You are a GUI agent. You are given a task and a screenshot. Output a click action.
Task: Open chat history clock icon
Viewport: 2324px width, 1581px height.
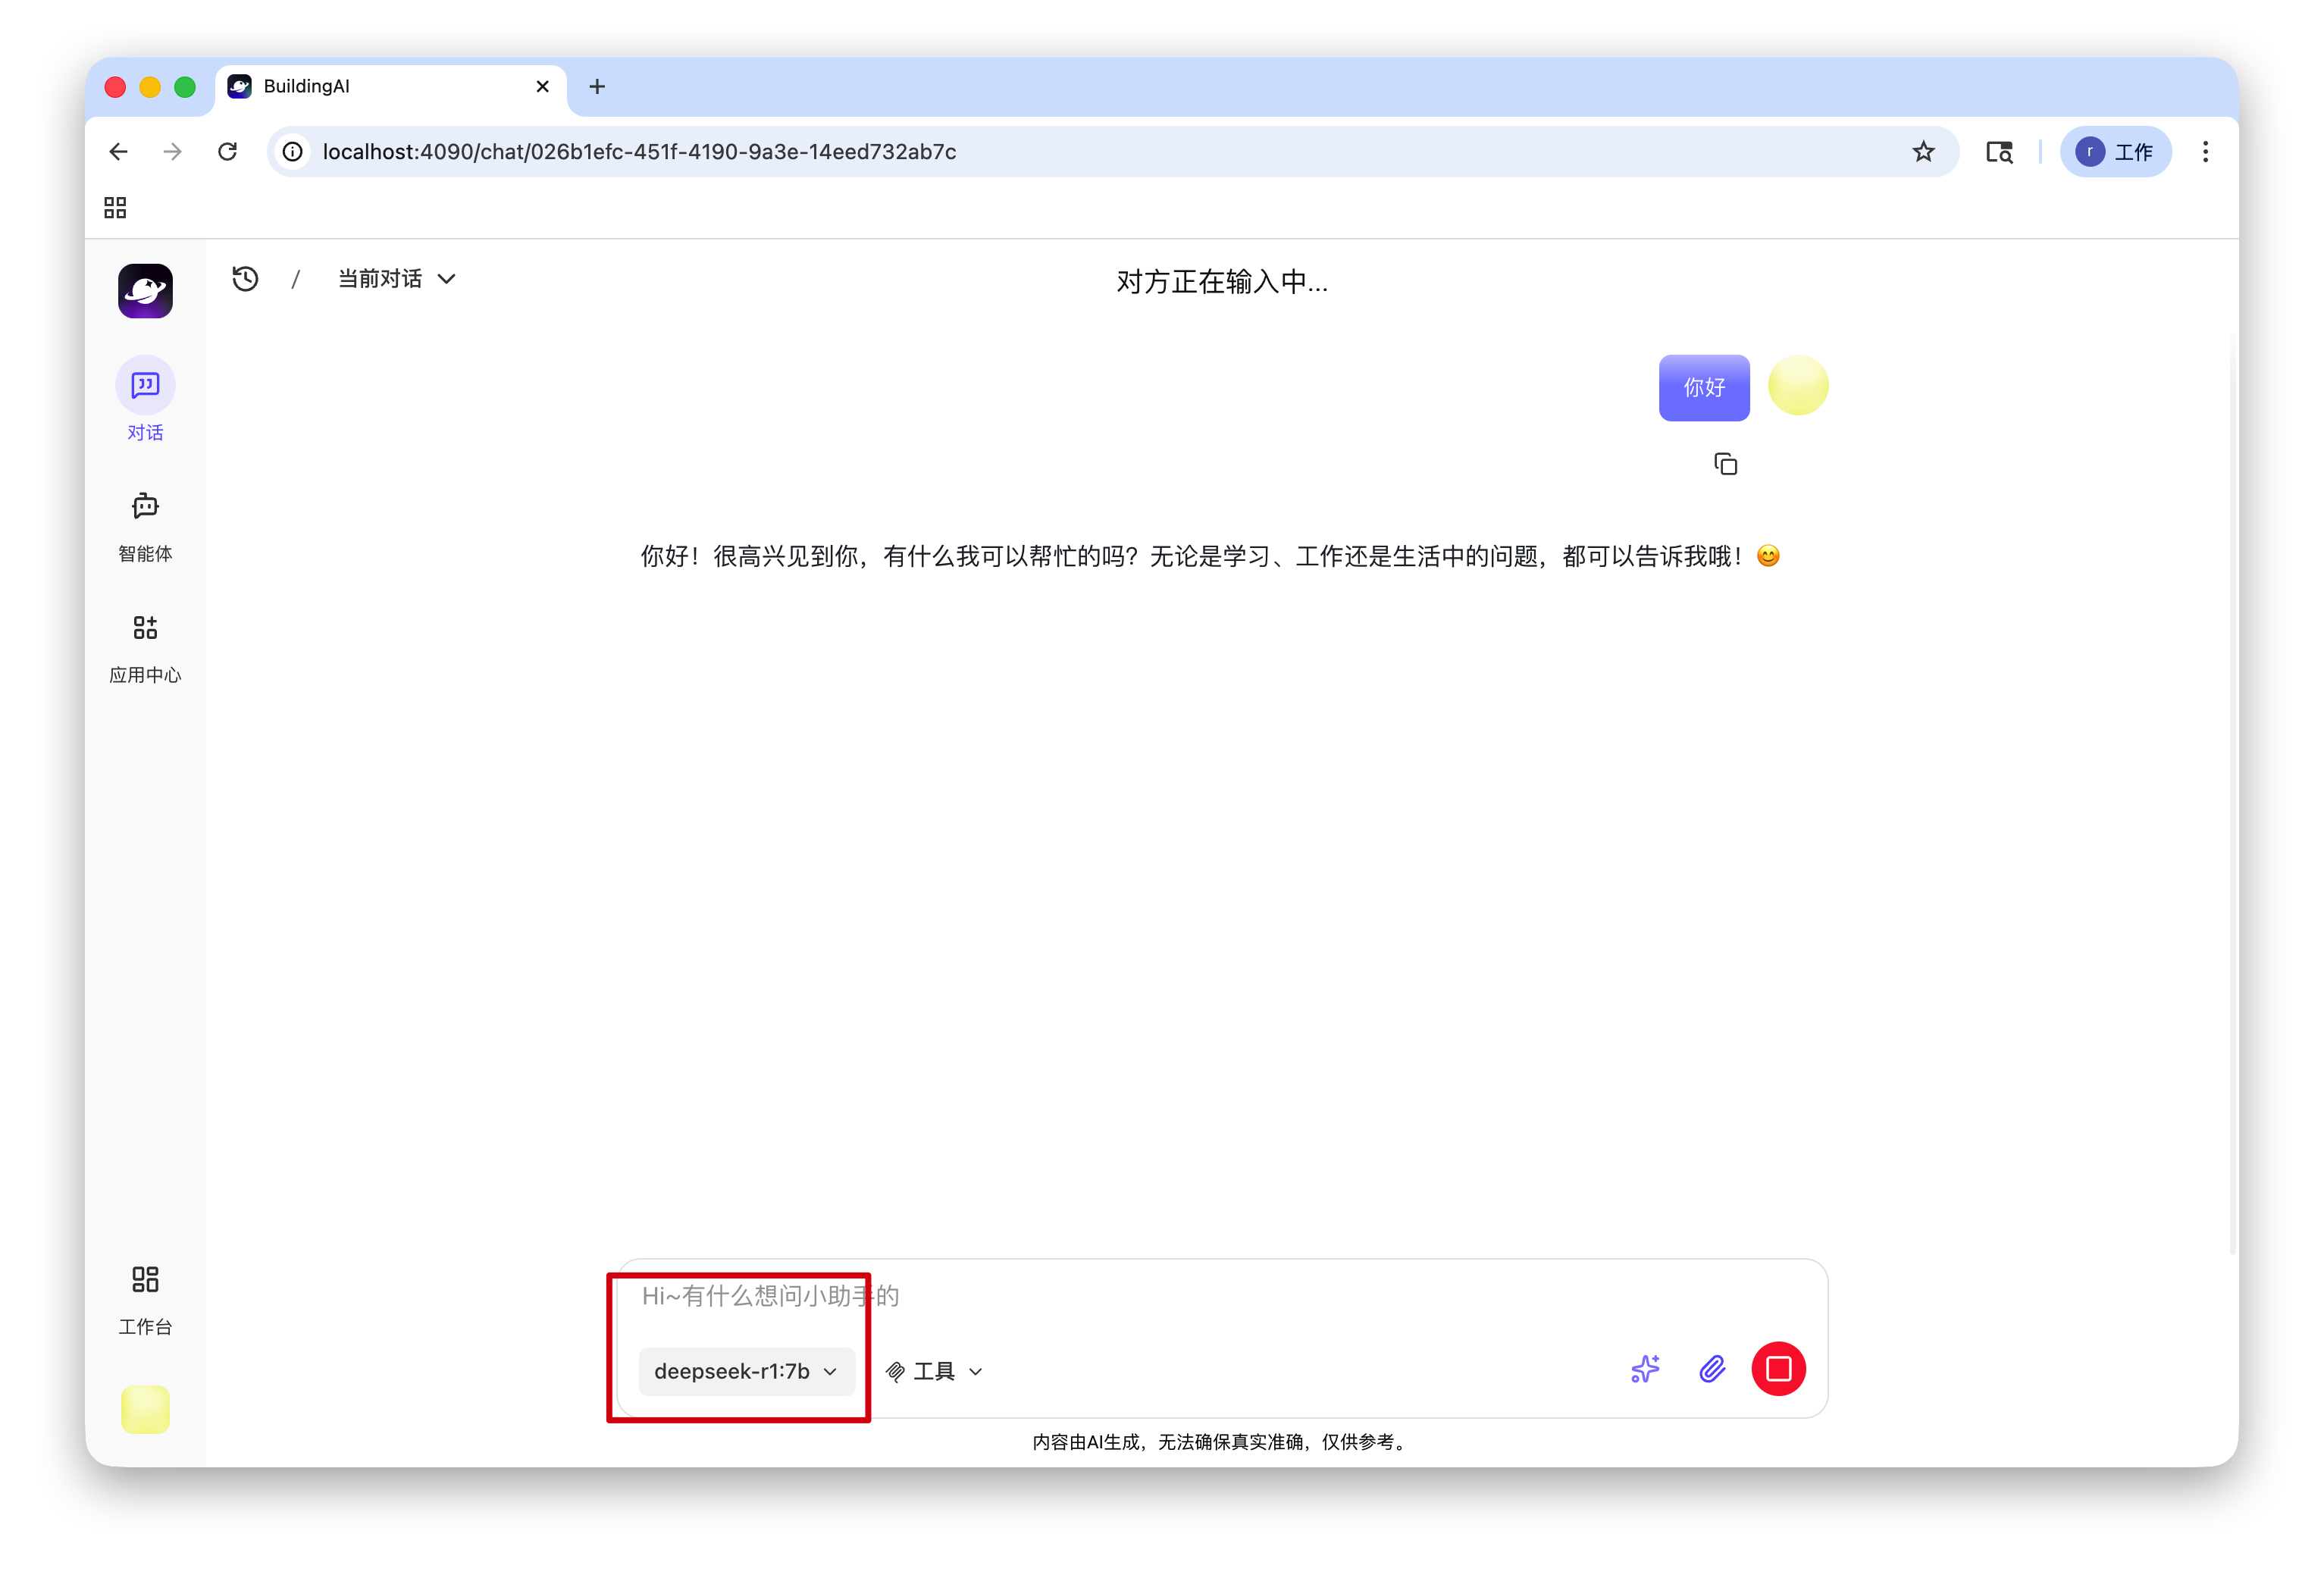click(245, 279)
